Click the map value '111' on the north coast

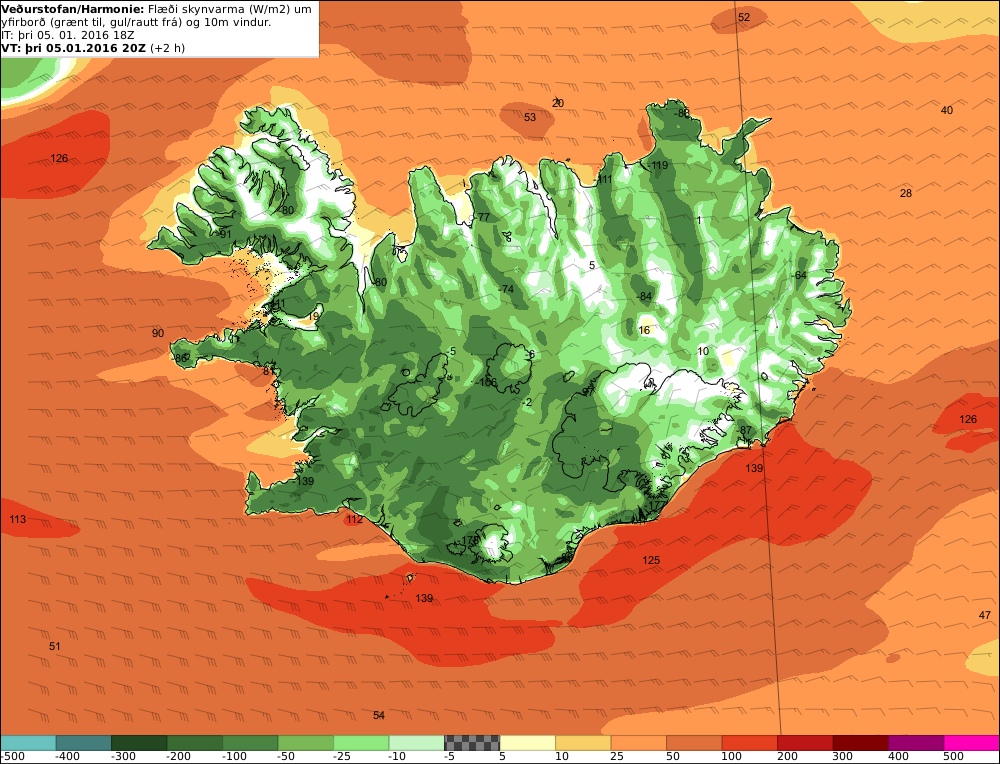pos(604,179)
